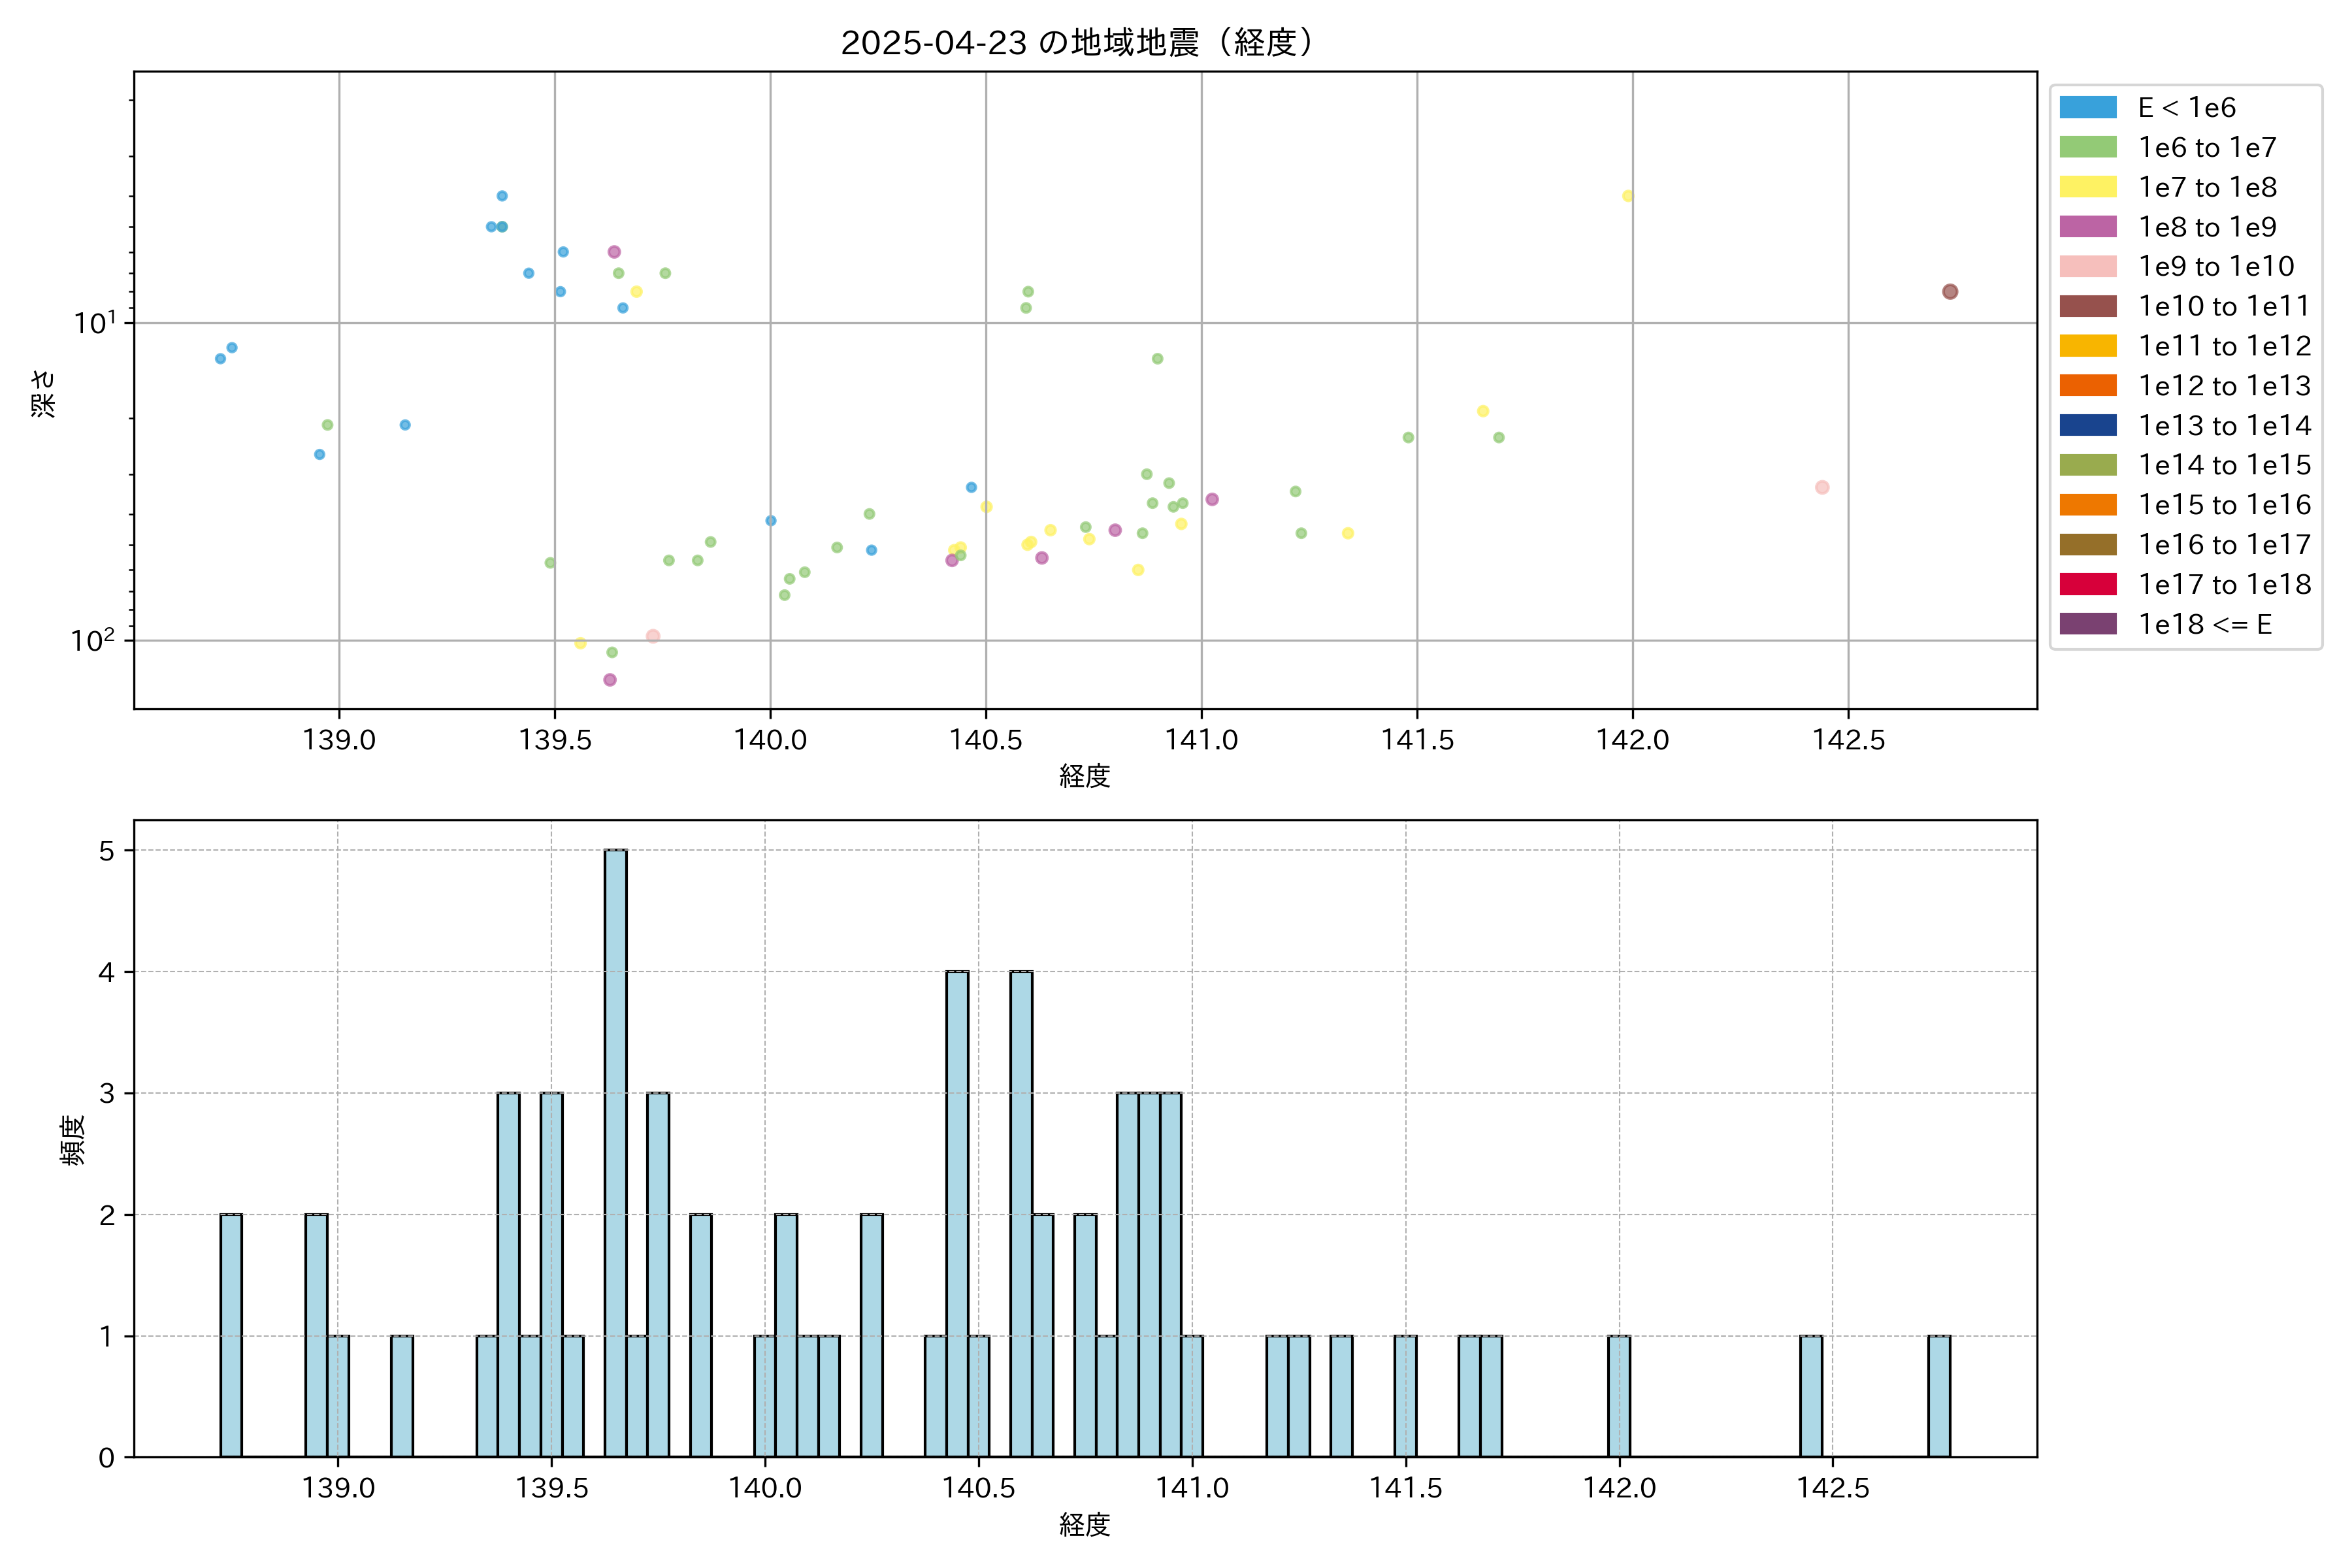This screenshot has height=1568, width=2352.
Task: Click the dark blue 1e13 to 1e14 swatch
Action: [x=2087, y=425]
